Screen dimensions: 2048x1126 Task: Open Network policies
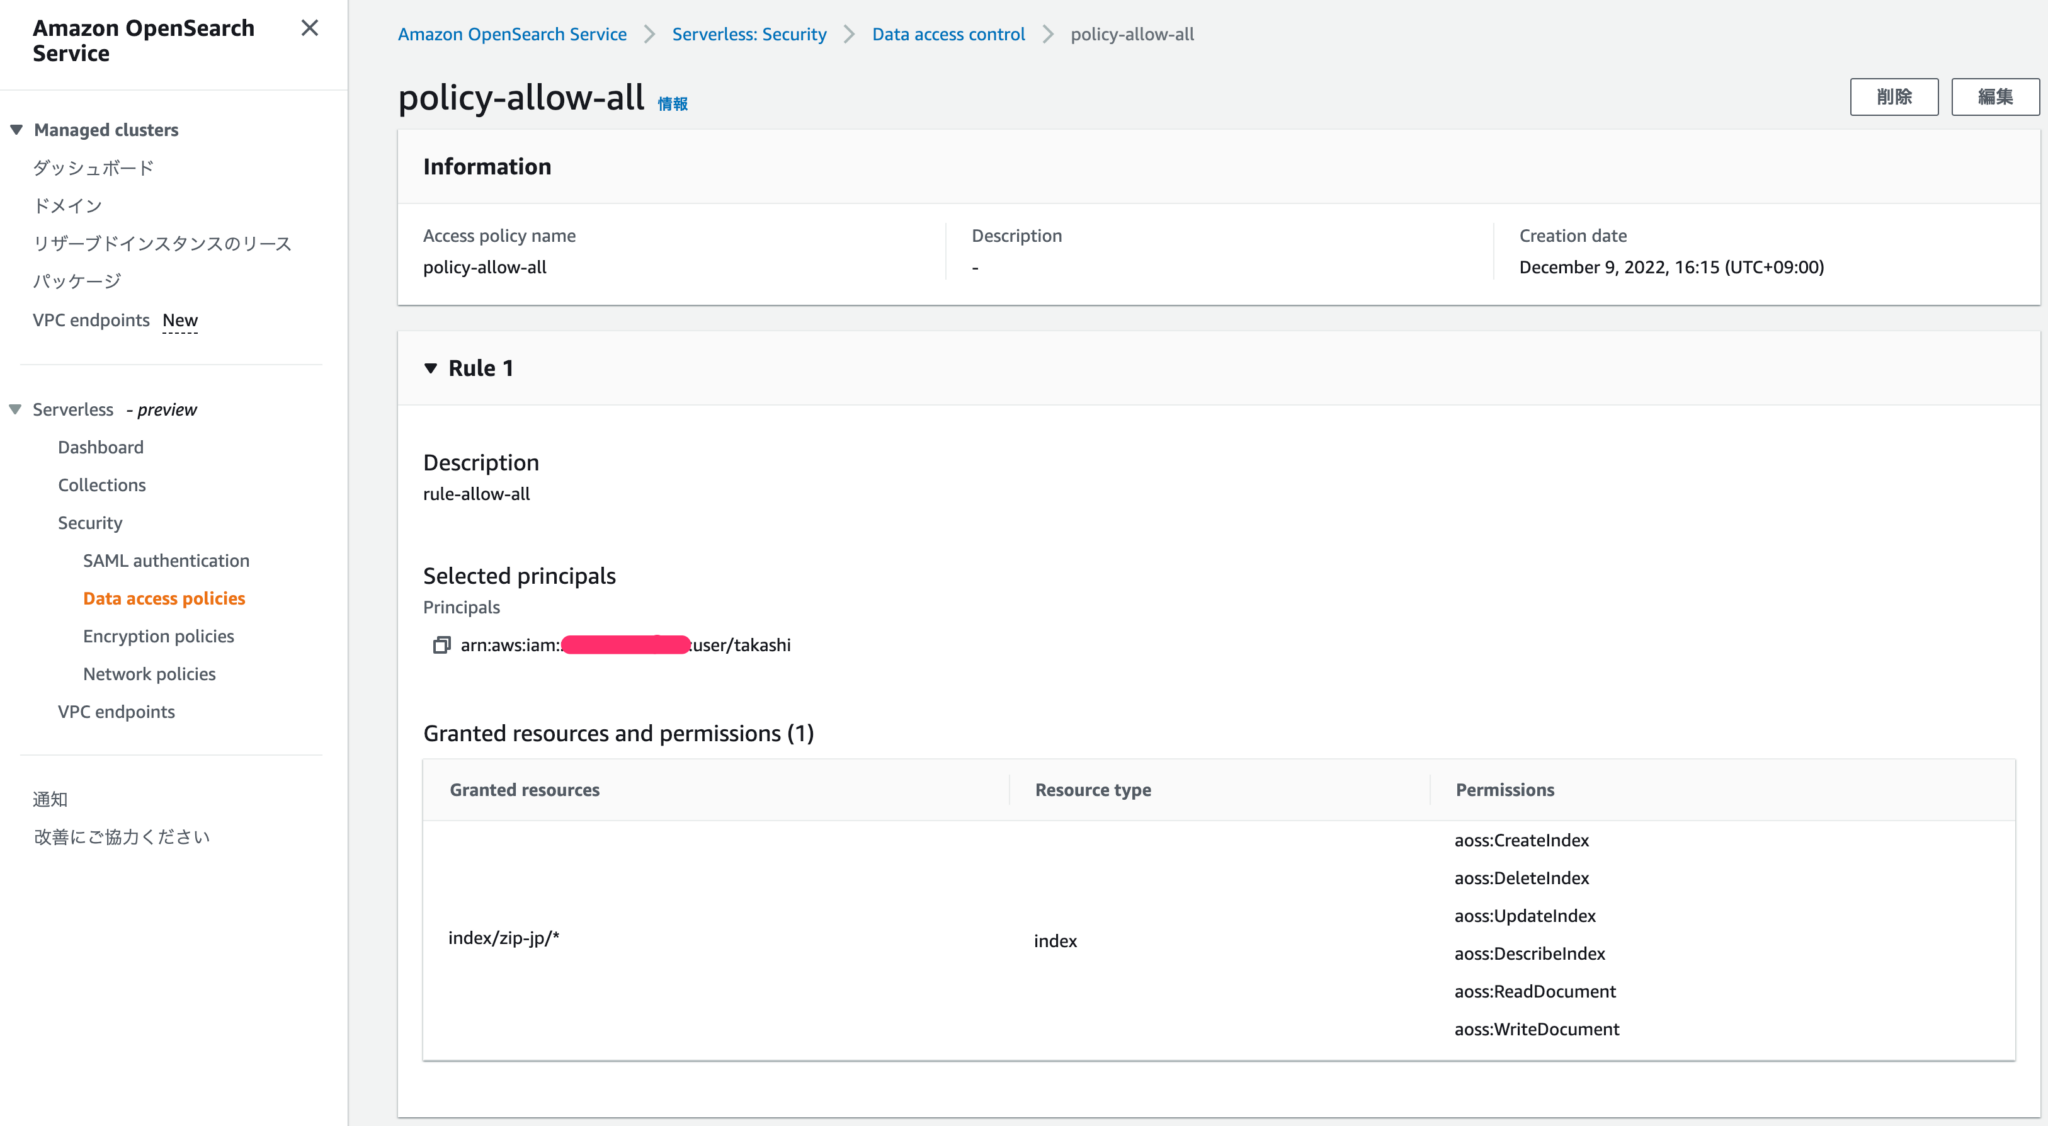(x=149, y=673)
